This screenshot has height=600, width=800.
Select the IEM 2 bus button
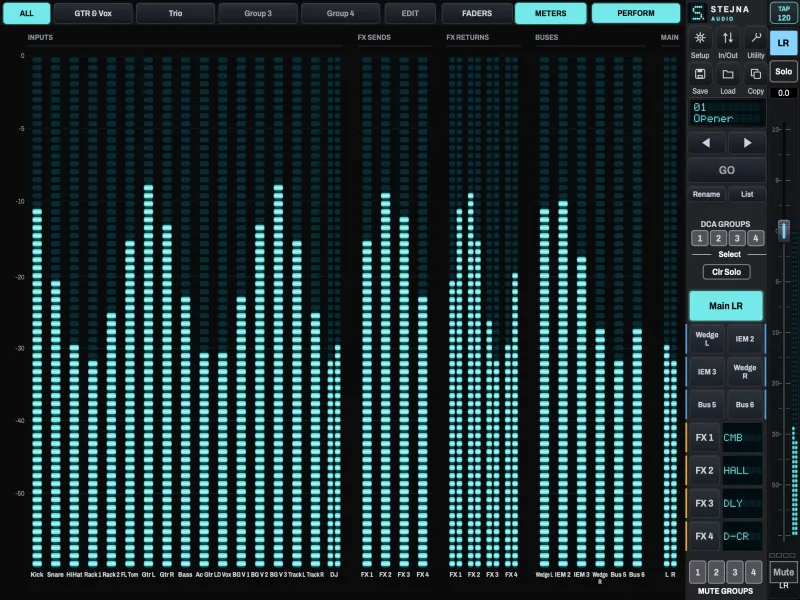(745, 339)
